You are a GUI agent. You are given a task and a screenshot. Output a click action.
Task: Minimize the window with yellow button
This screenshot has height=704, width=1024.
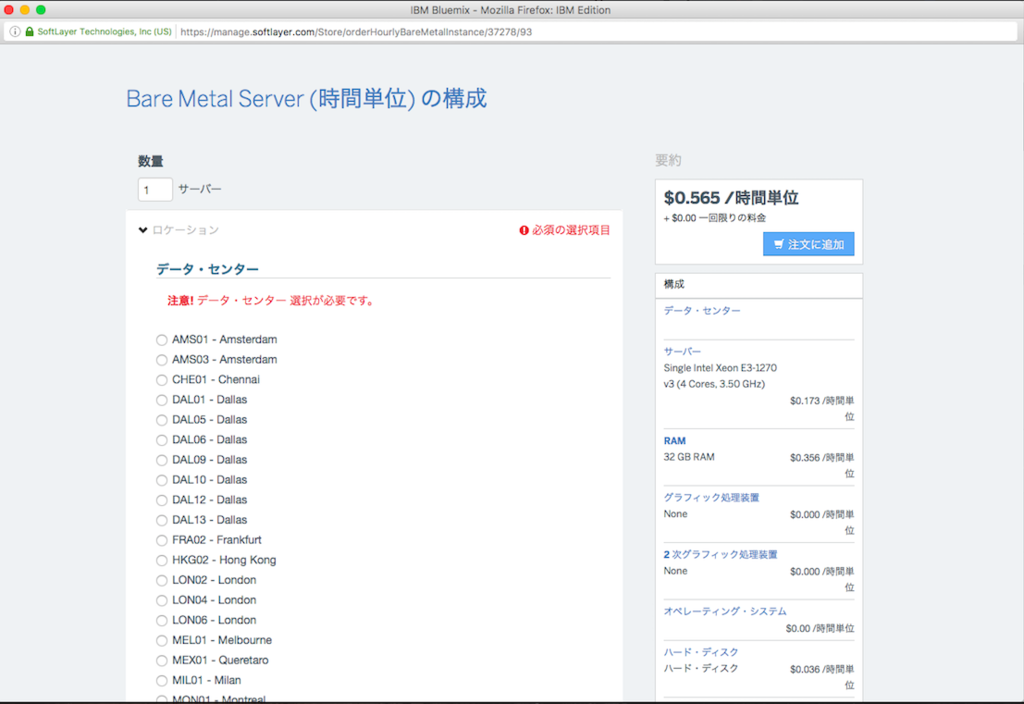[x=25, y=9]
